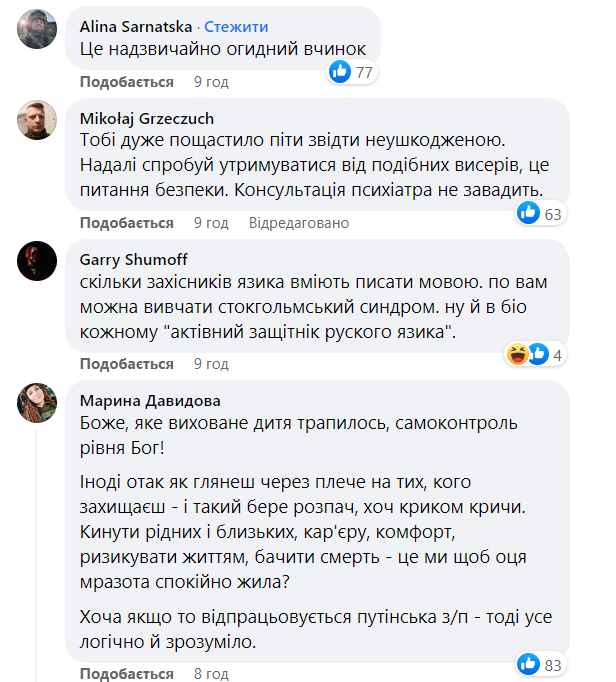This screenshot has height=682, width=616.
Task: Open Mikołaj Grzeczuch's avatar
Action: 37,122
